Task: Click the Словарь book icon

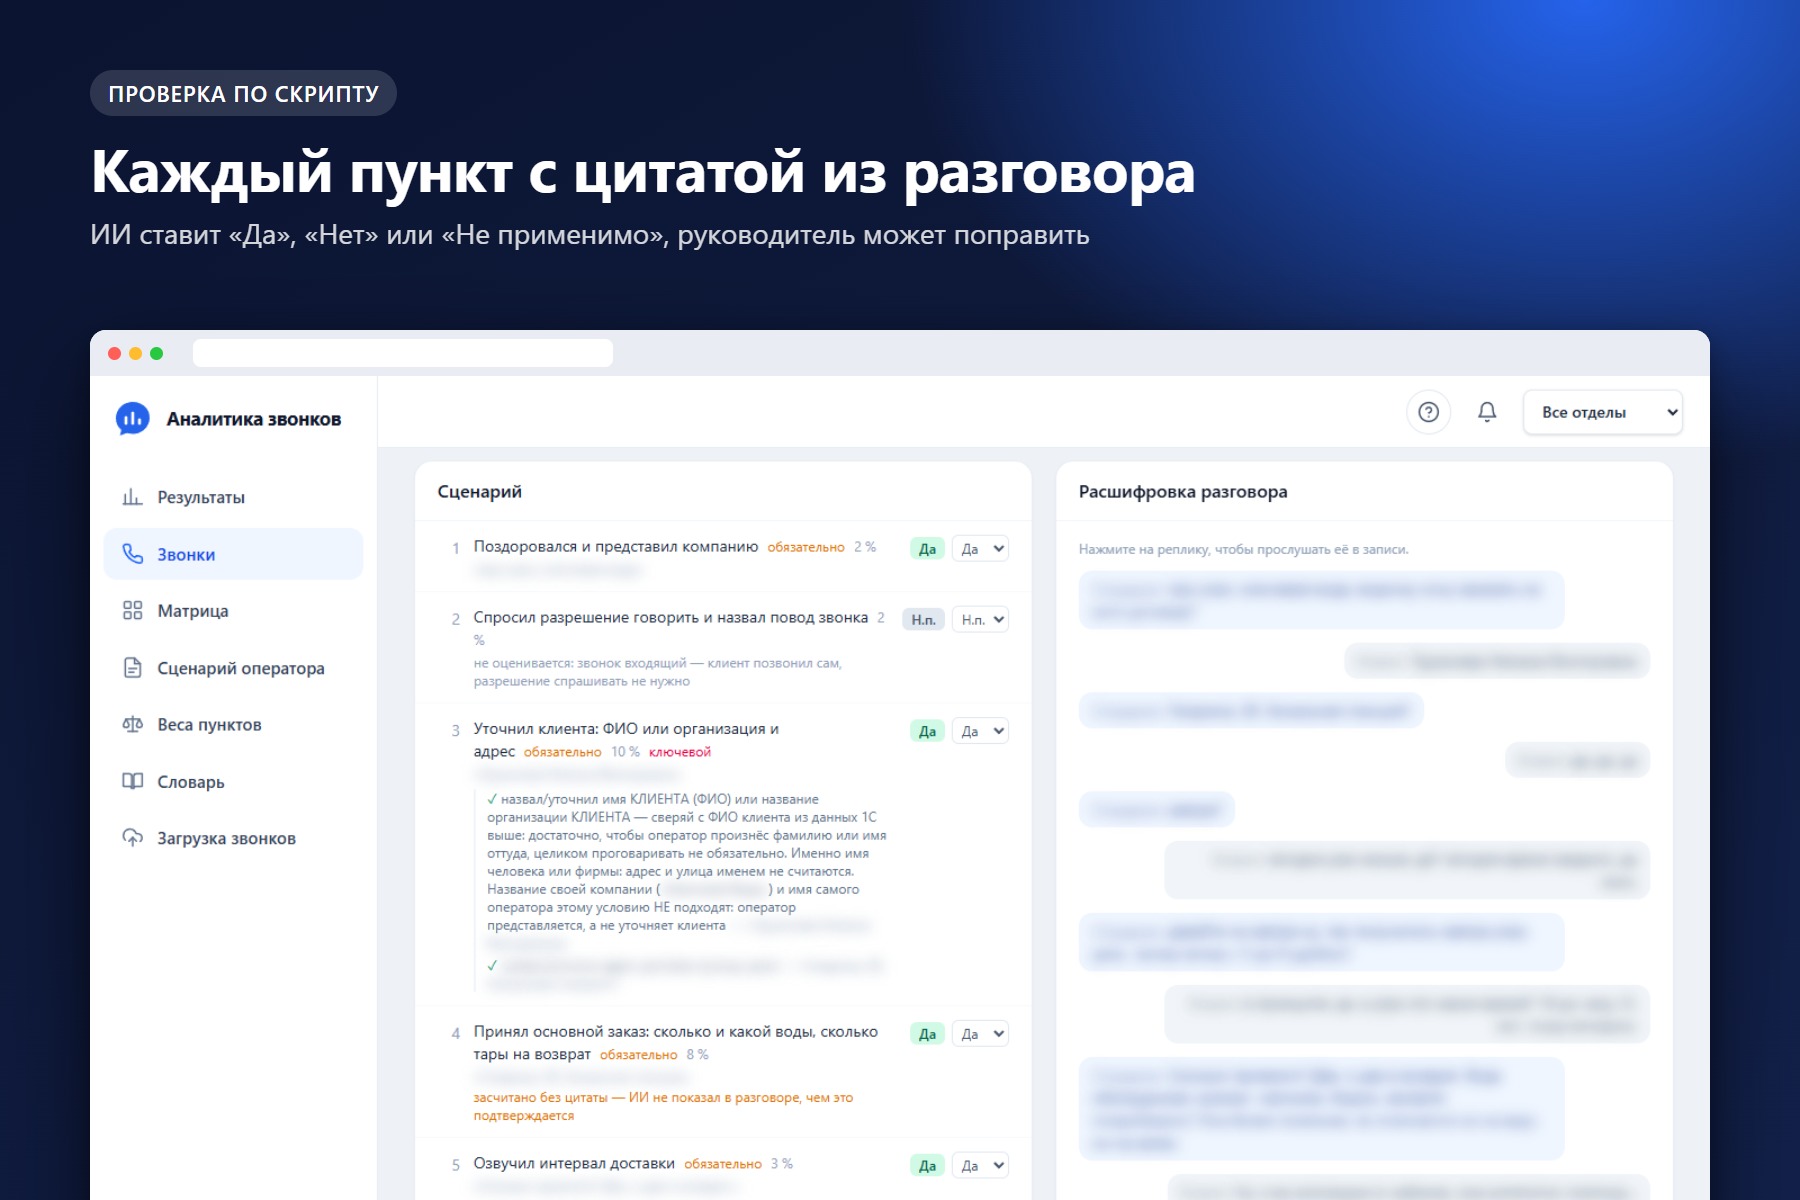Action: (132, 781)
